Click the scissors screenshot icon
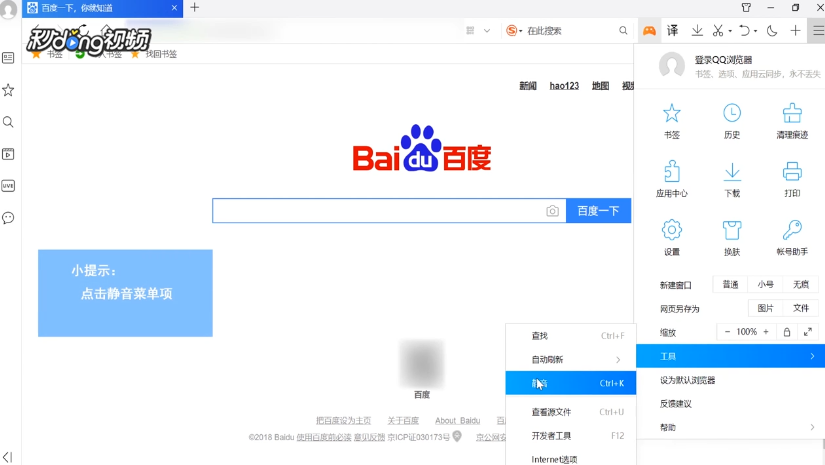 (718, 31)
